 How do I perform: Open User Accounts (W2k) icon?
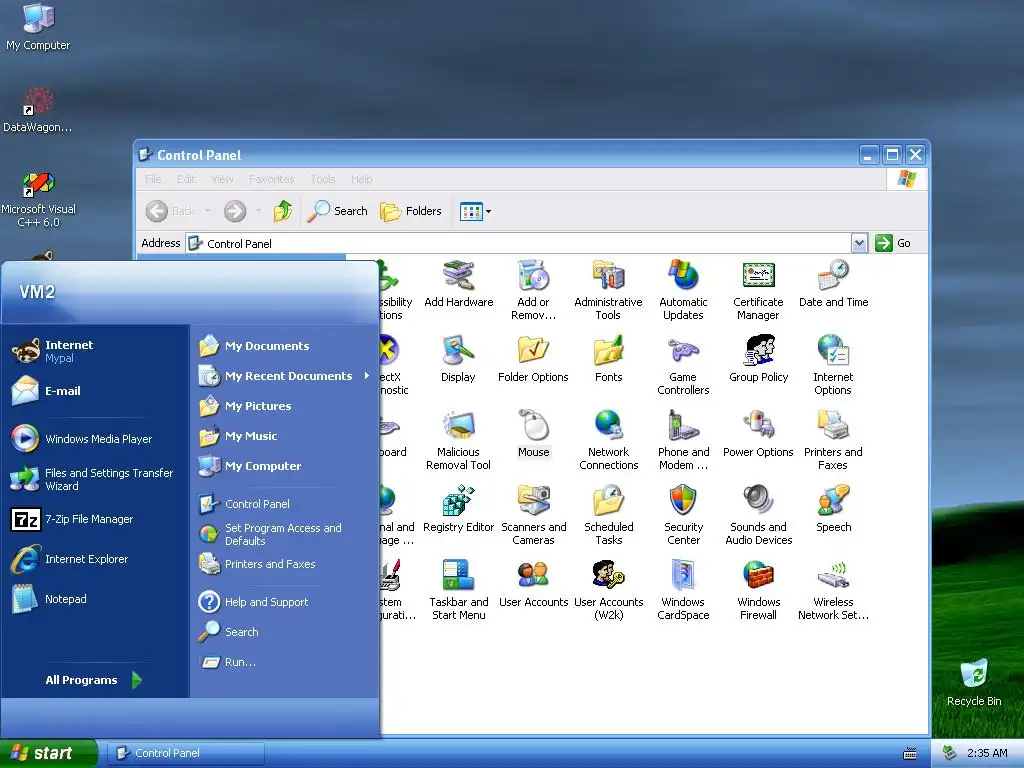(x=609, y=591)
